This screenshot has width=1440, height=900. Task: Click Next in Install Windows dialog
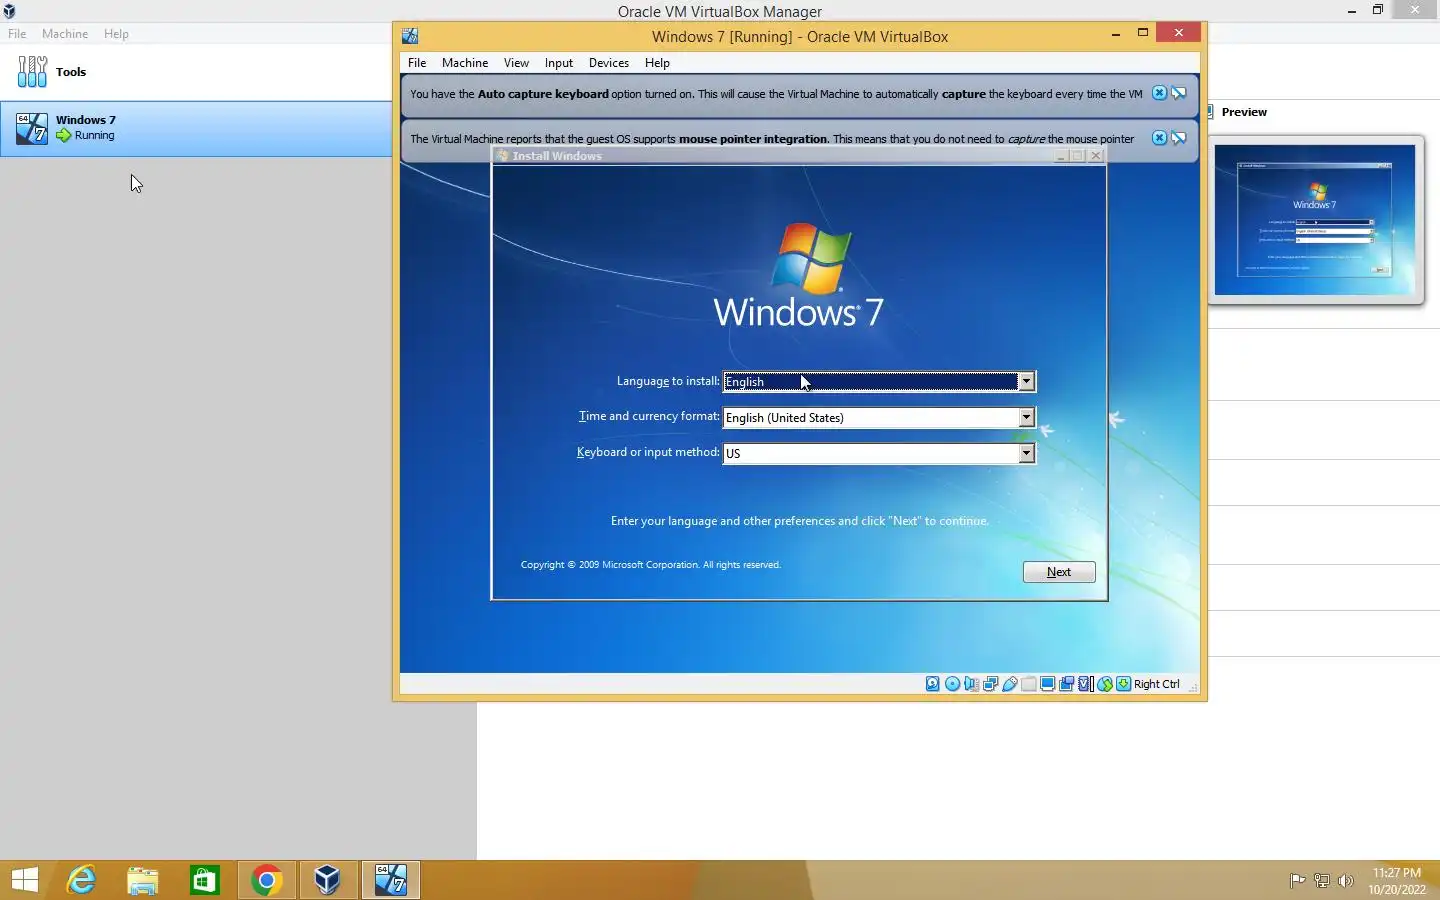pos(1059,572)
